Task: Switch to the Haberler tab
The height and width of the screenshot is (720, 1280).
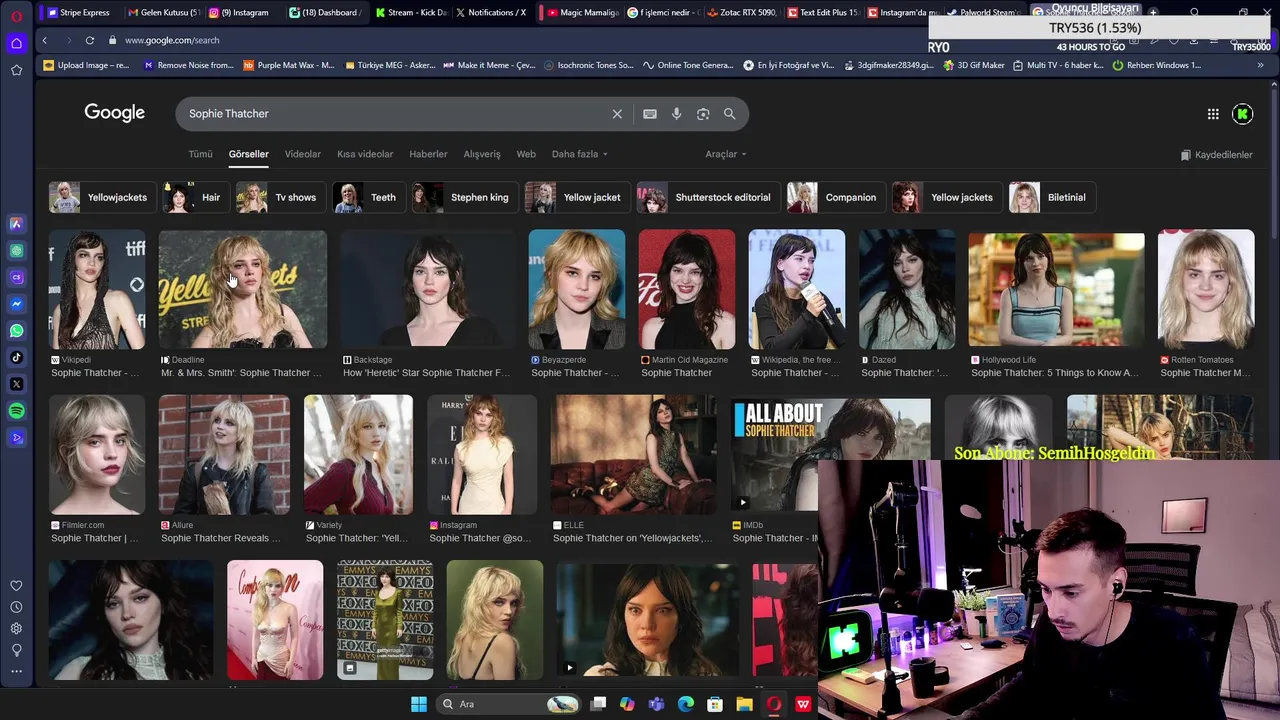Action: point(428,154)
